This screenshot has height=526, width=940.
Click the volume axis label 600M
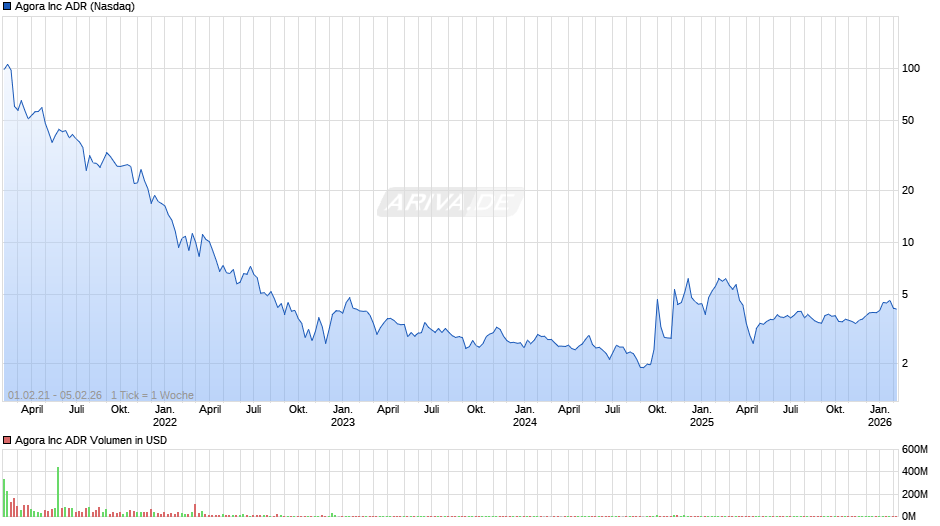point(914,449)
